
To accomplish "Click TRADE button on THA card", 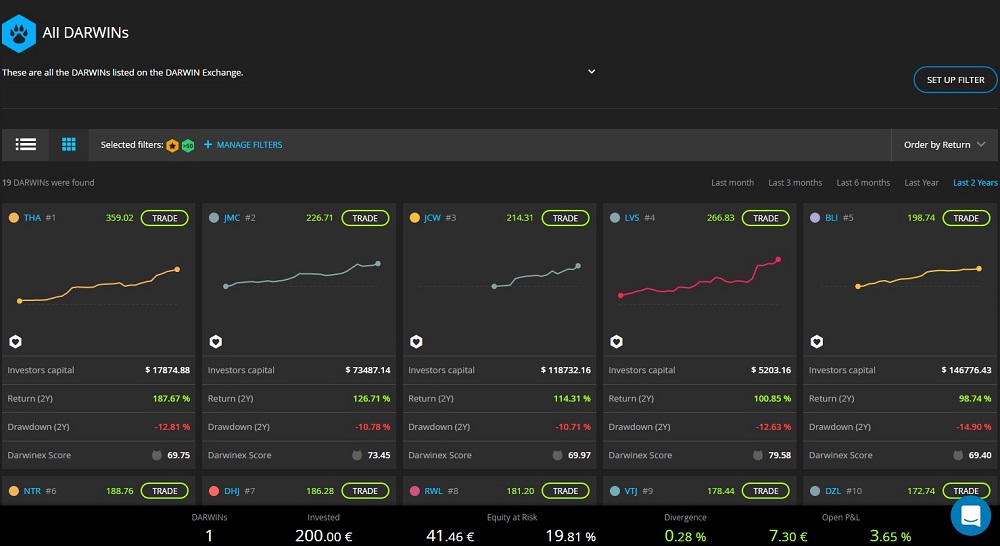I will 165,218.
